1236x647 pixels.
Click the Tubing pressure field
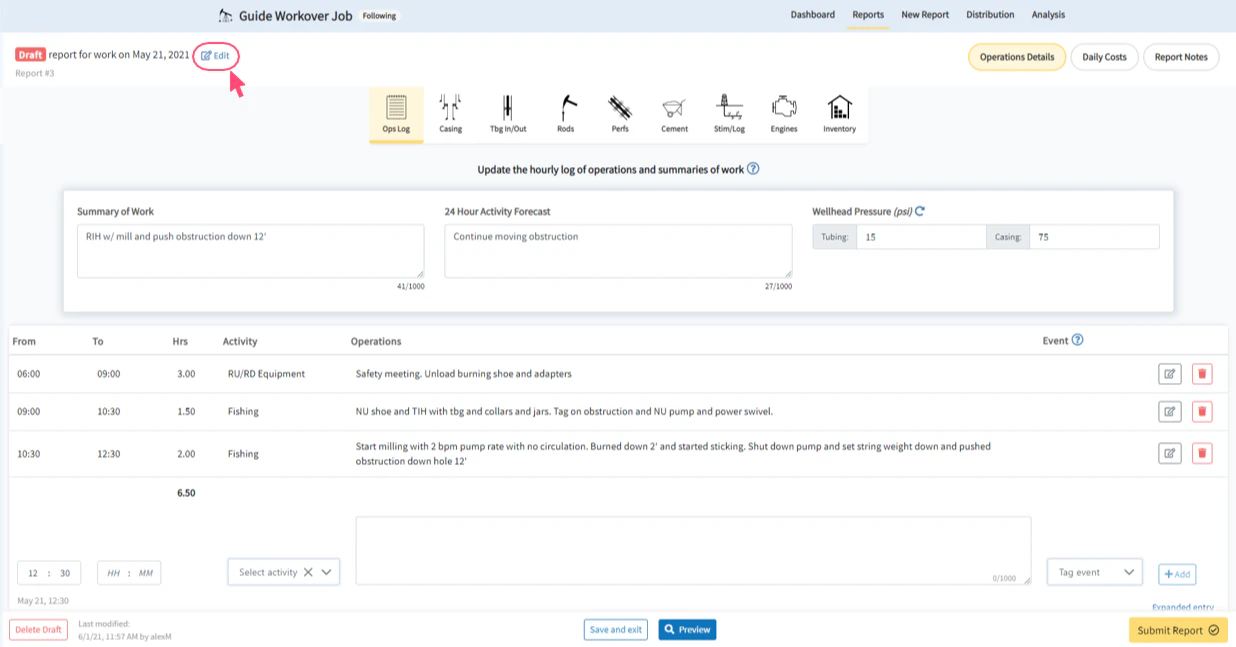921,237
